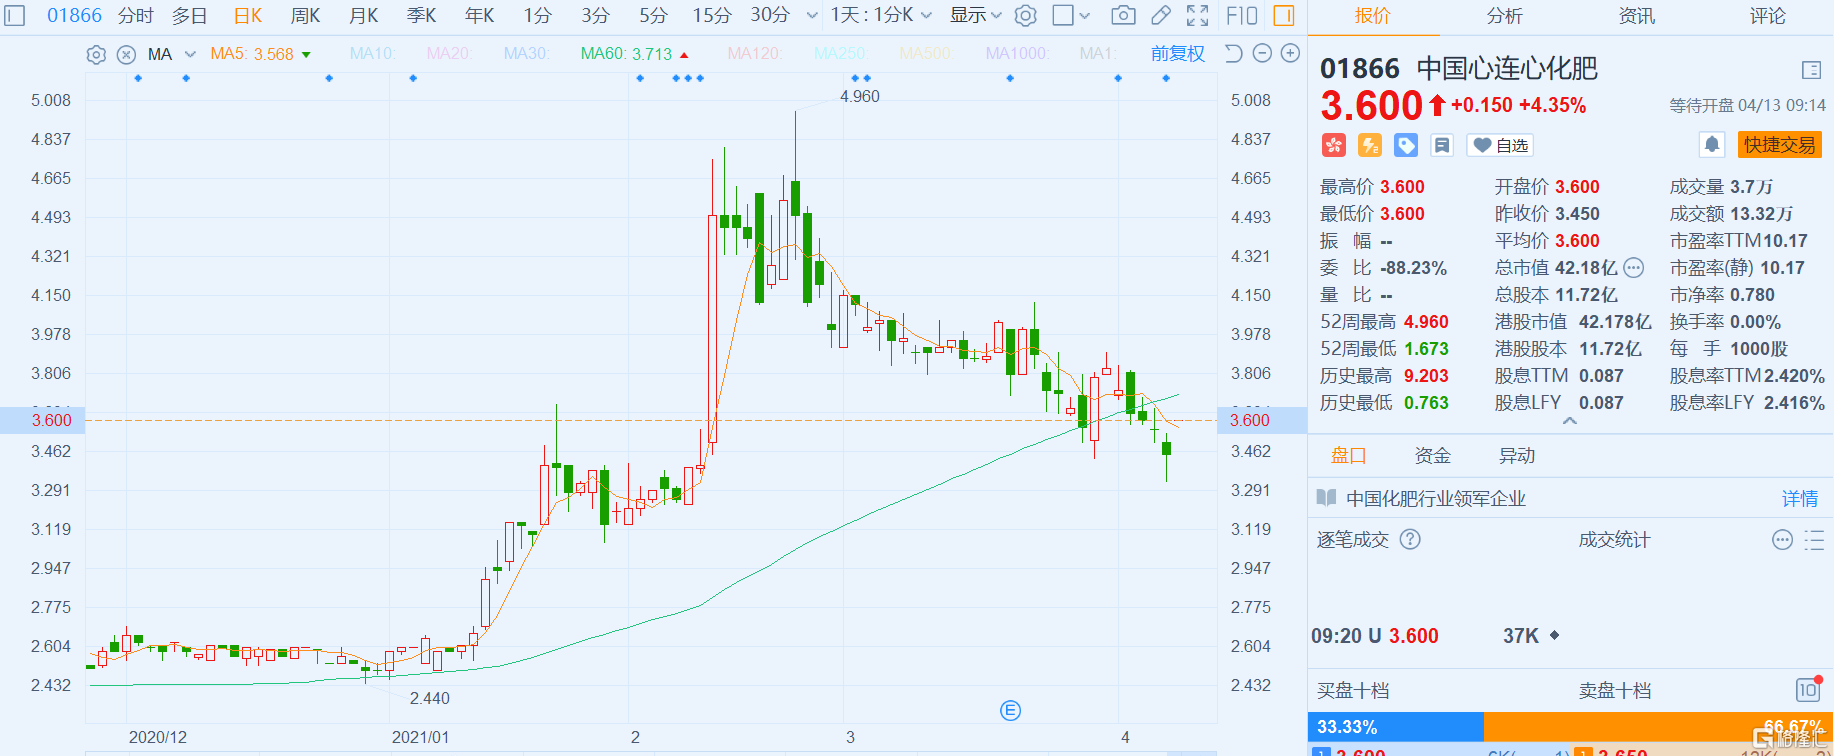Zoom out chart with minus icon
This screenshot has width=1834, height=756.
click(x=1262, y=54)
